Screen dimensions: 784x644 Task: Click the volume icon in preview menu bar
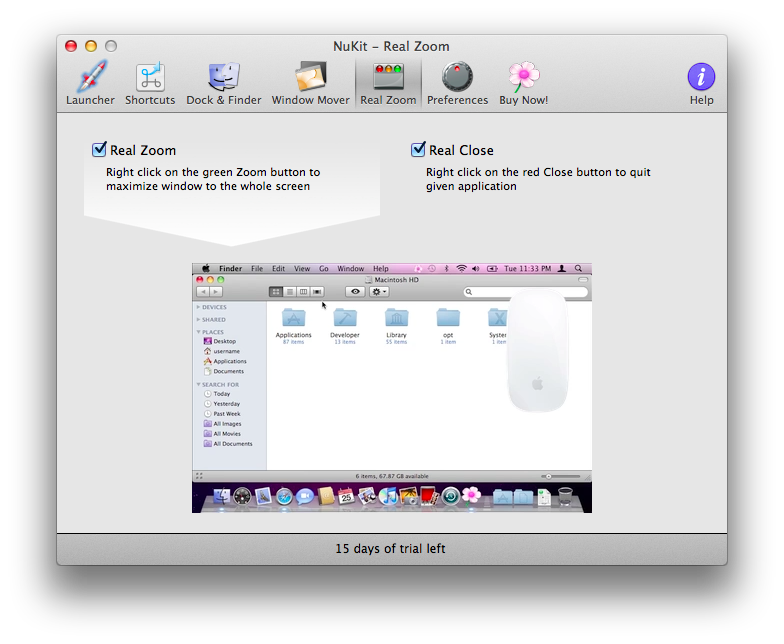(x=476, y=268)
